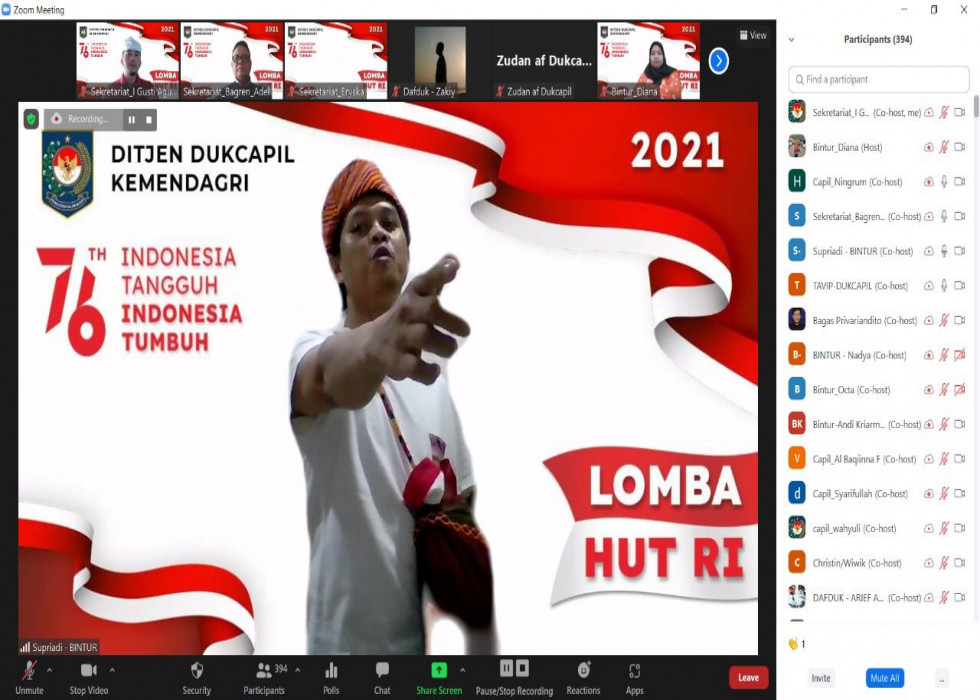This screenshot has width=980, height=700.
Task: Click the green encryption shield icon
Action: (x=31, y=119)
